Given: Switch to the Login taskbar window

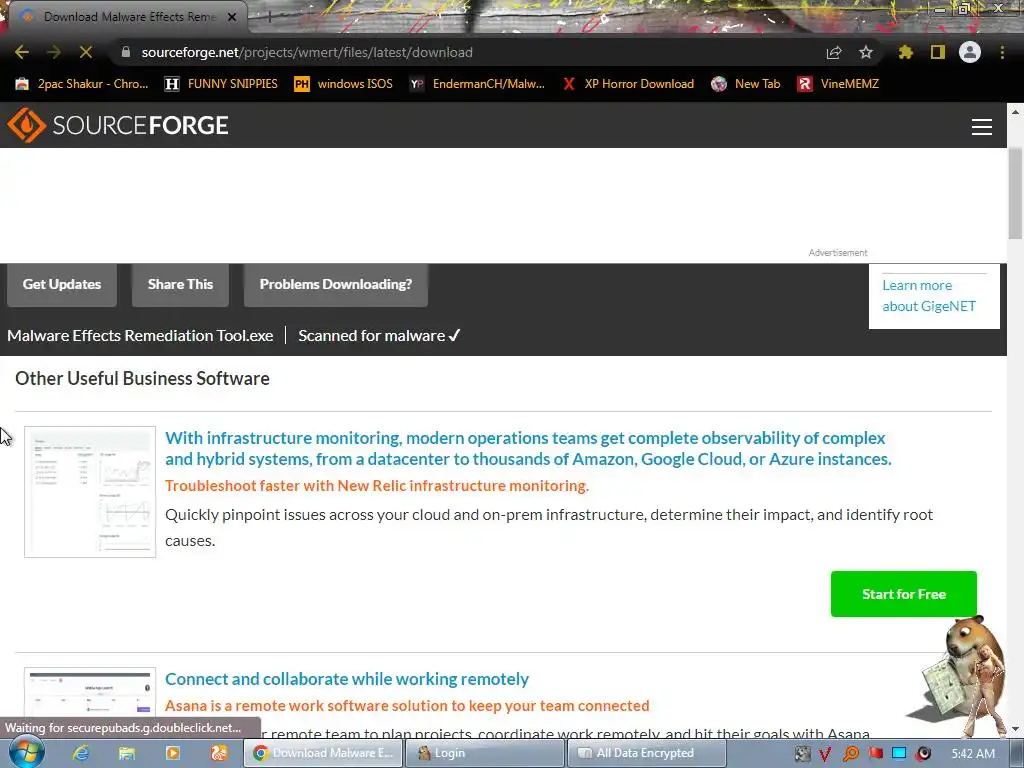Looking at the screenshot, I should 485,753.
